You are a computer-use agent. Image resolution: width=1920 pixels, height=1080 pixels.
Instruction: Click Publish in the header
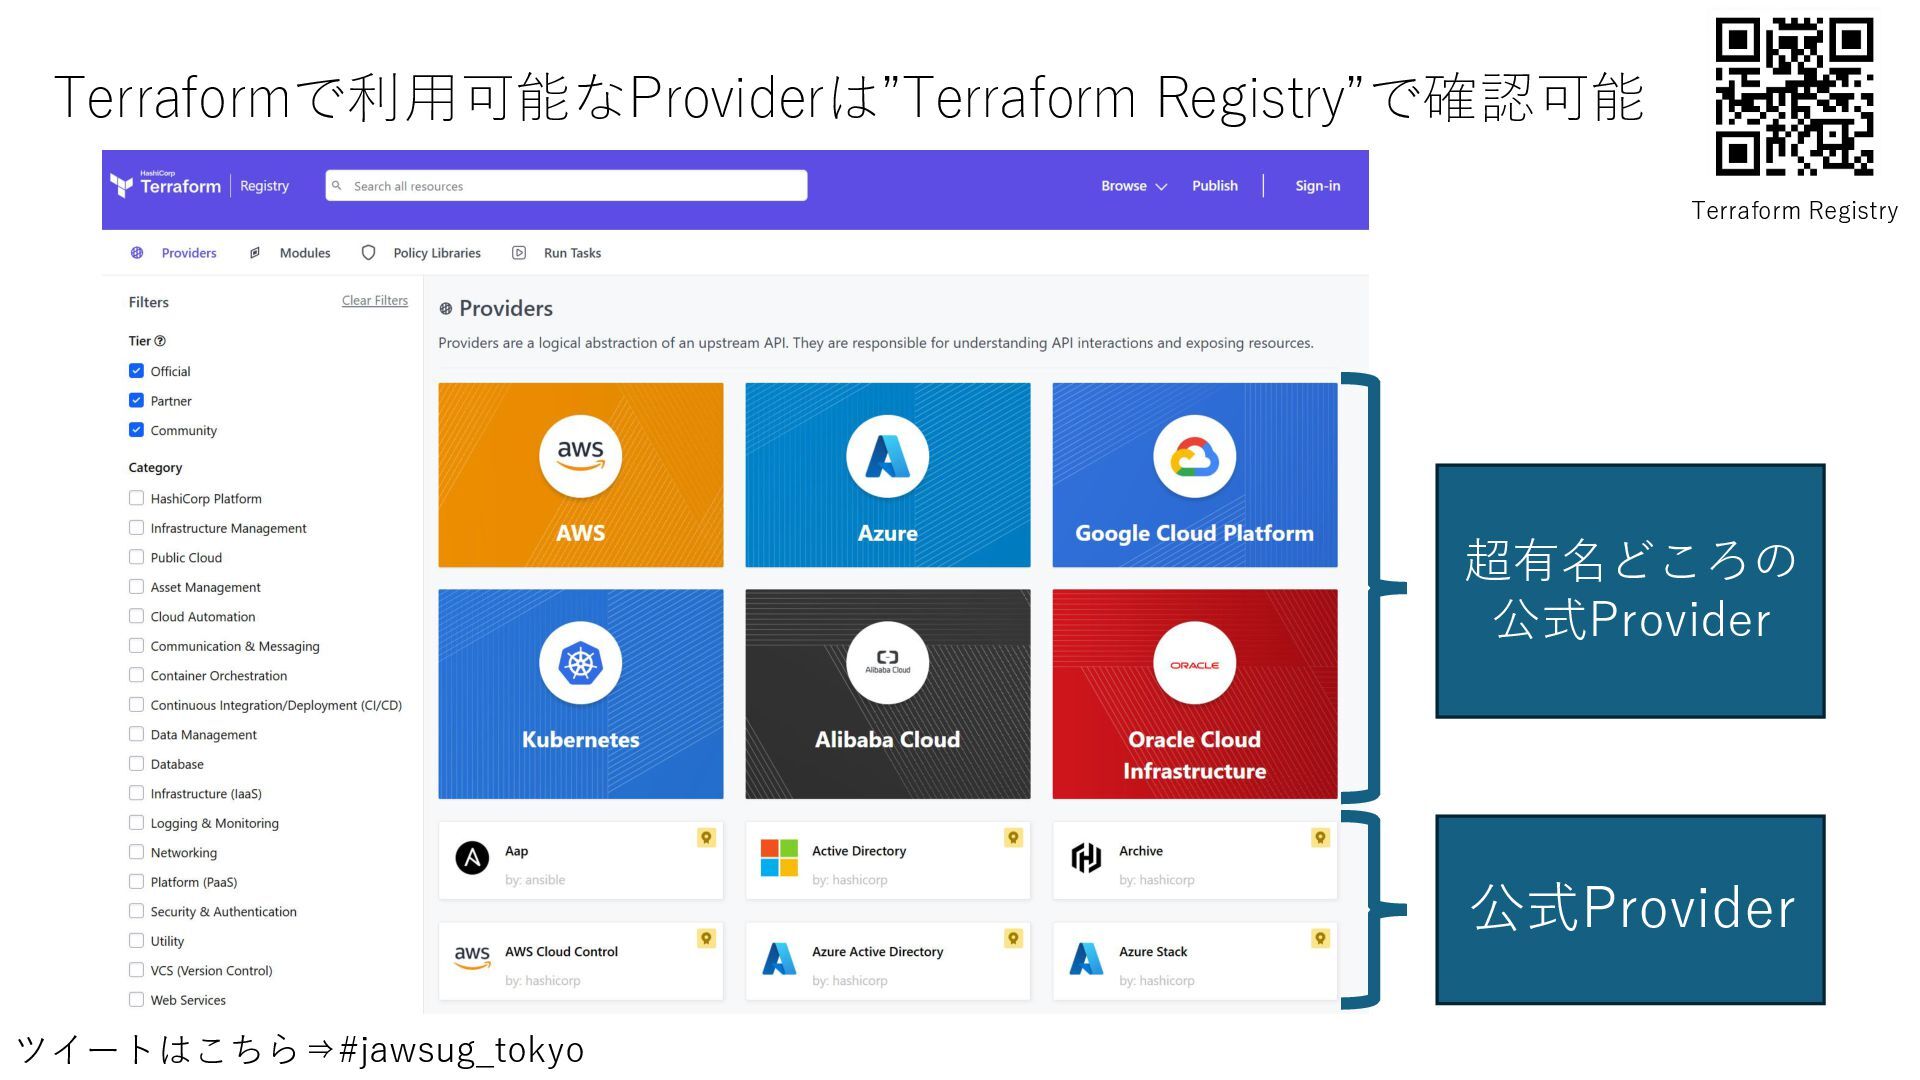(1215, 186)
